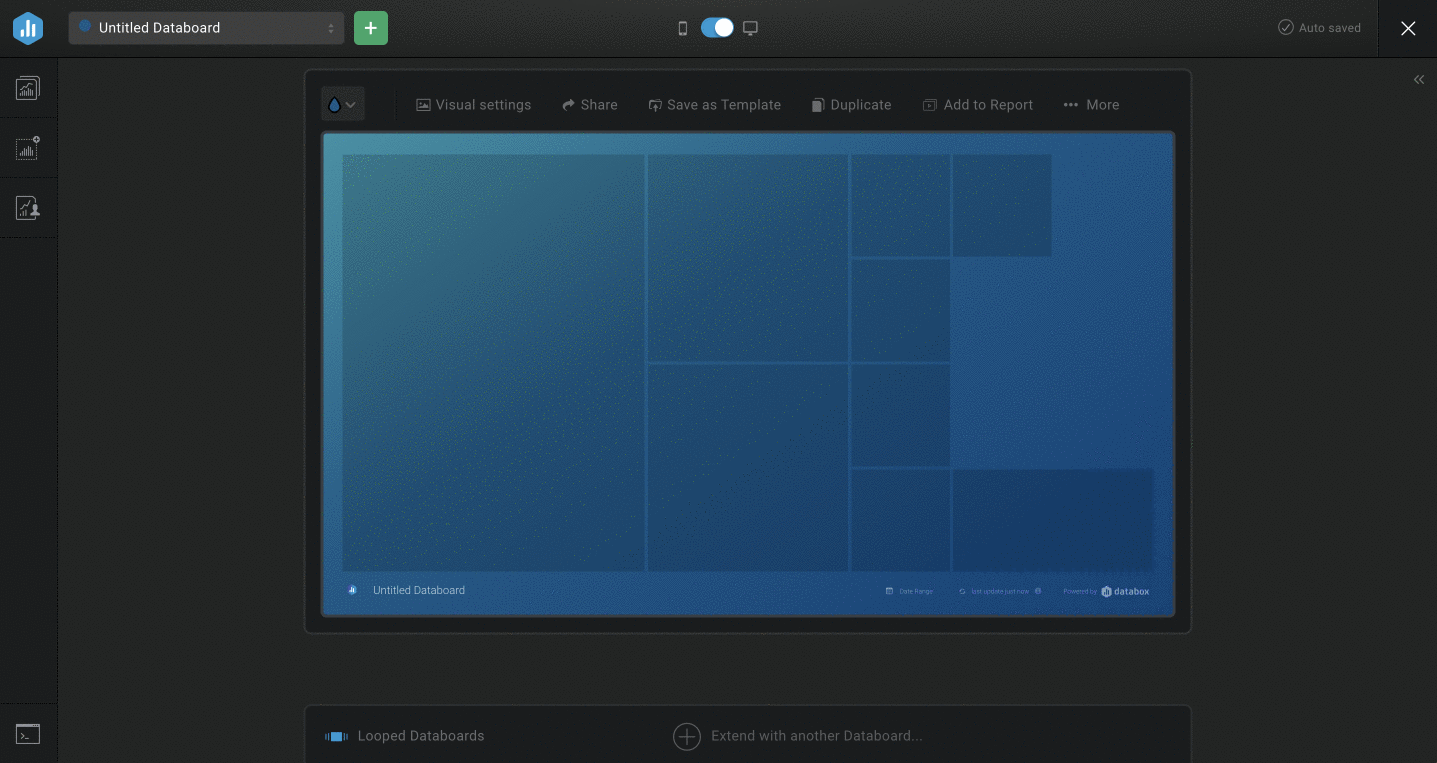The image size is (1437, 763).
Task: Select the desktop monitor view icon
Action: click(750, 28)
